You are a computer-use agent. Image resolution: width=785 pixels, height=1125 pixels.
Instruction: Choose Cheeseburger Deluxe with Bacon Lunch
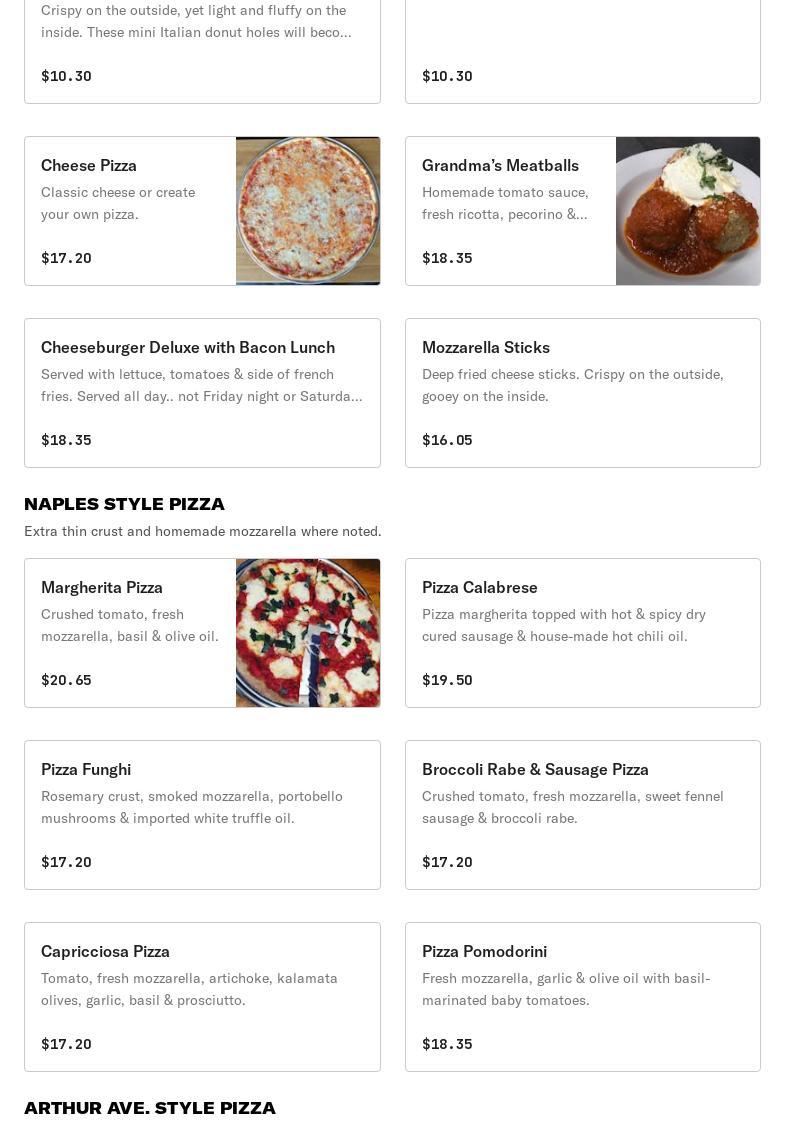pos(188,347)
